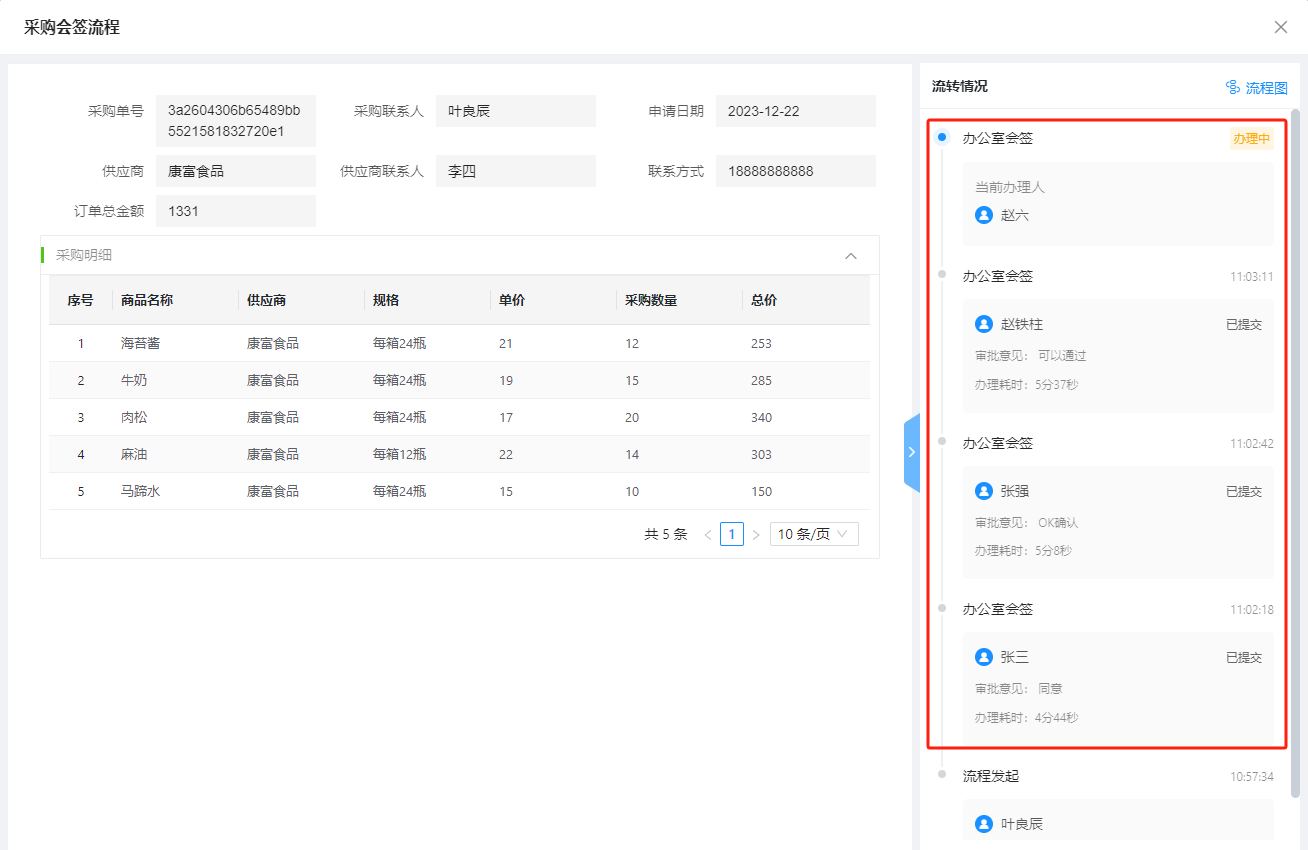Click the 供应商联系人 field showing 李四
1308x850 pixels.
(x=515, y=171)
